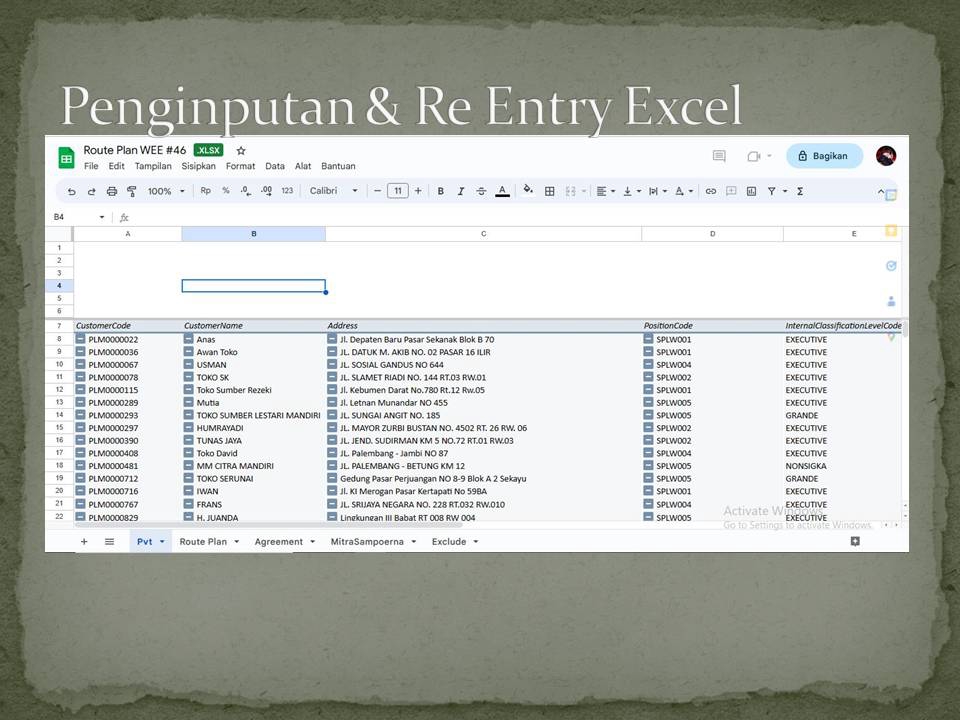Open the fill color bucket
The image size is (960, 720).
click(x=528, y=190)
